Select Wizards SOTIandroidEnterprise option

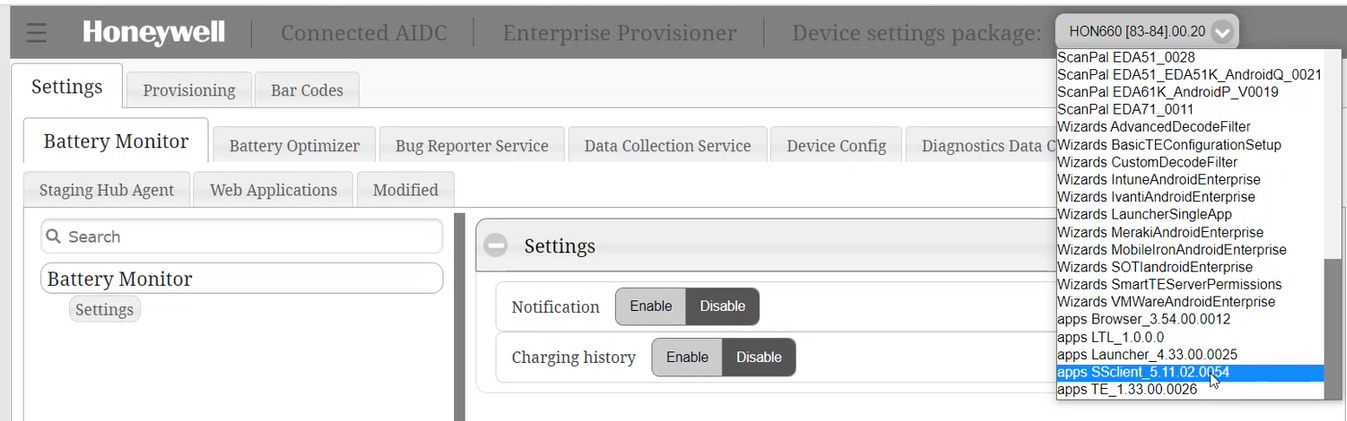tap(1190, 267)
